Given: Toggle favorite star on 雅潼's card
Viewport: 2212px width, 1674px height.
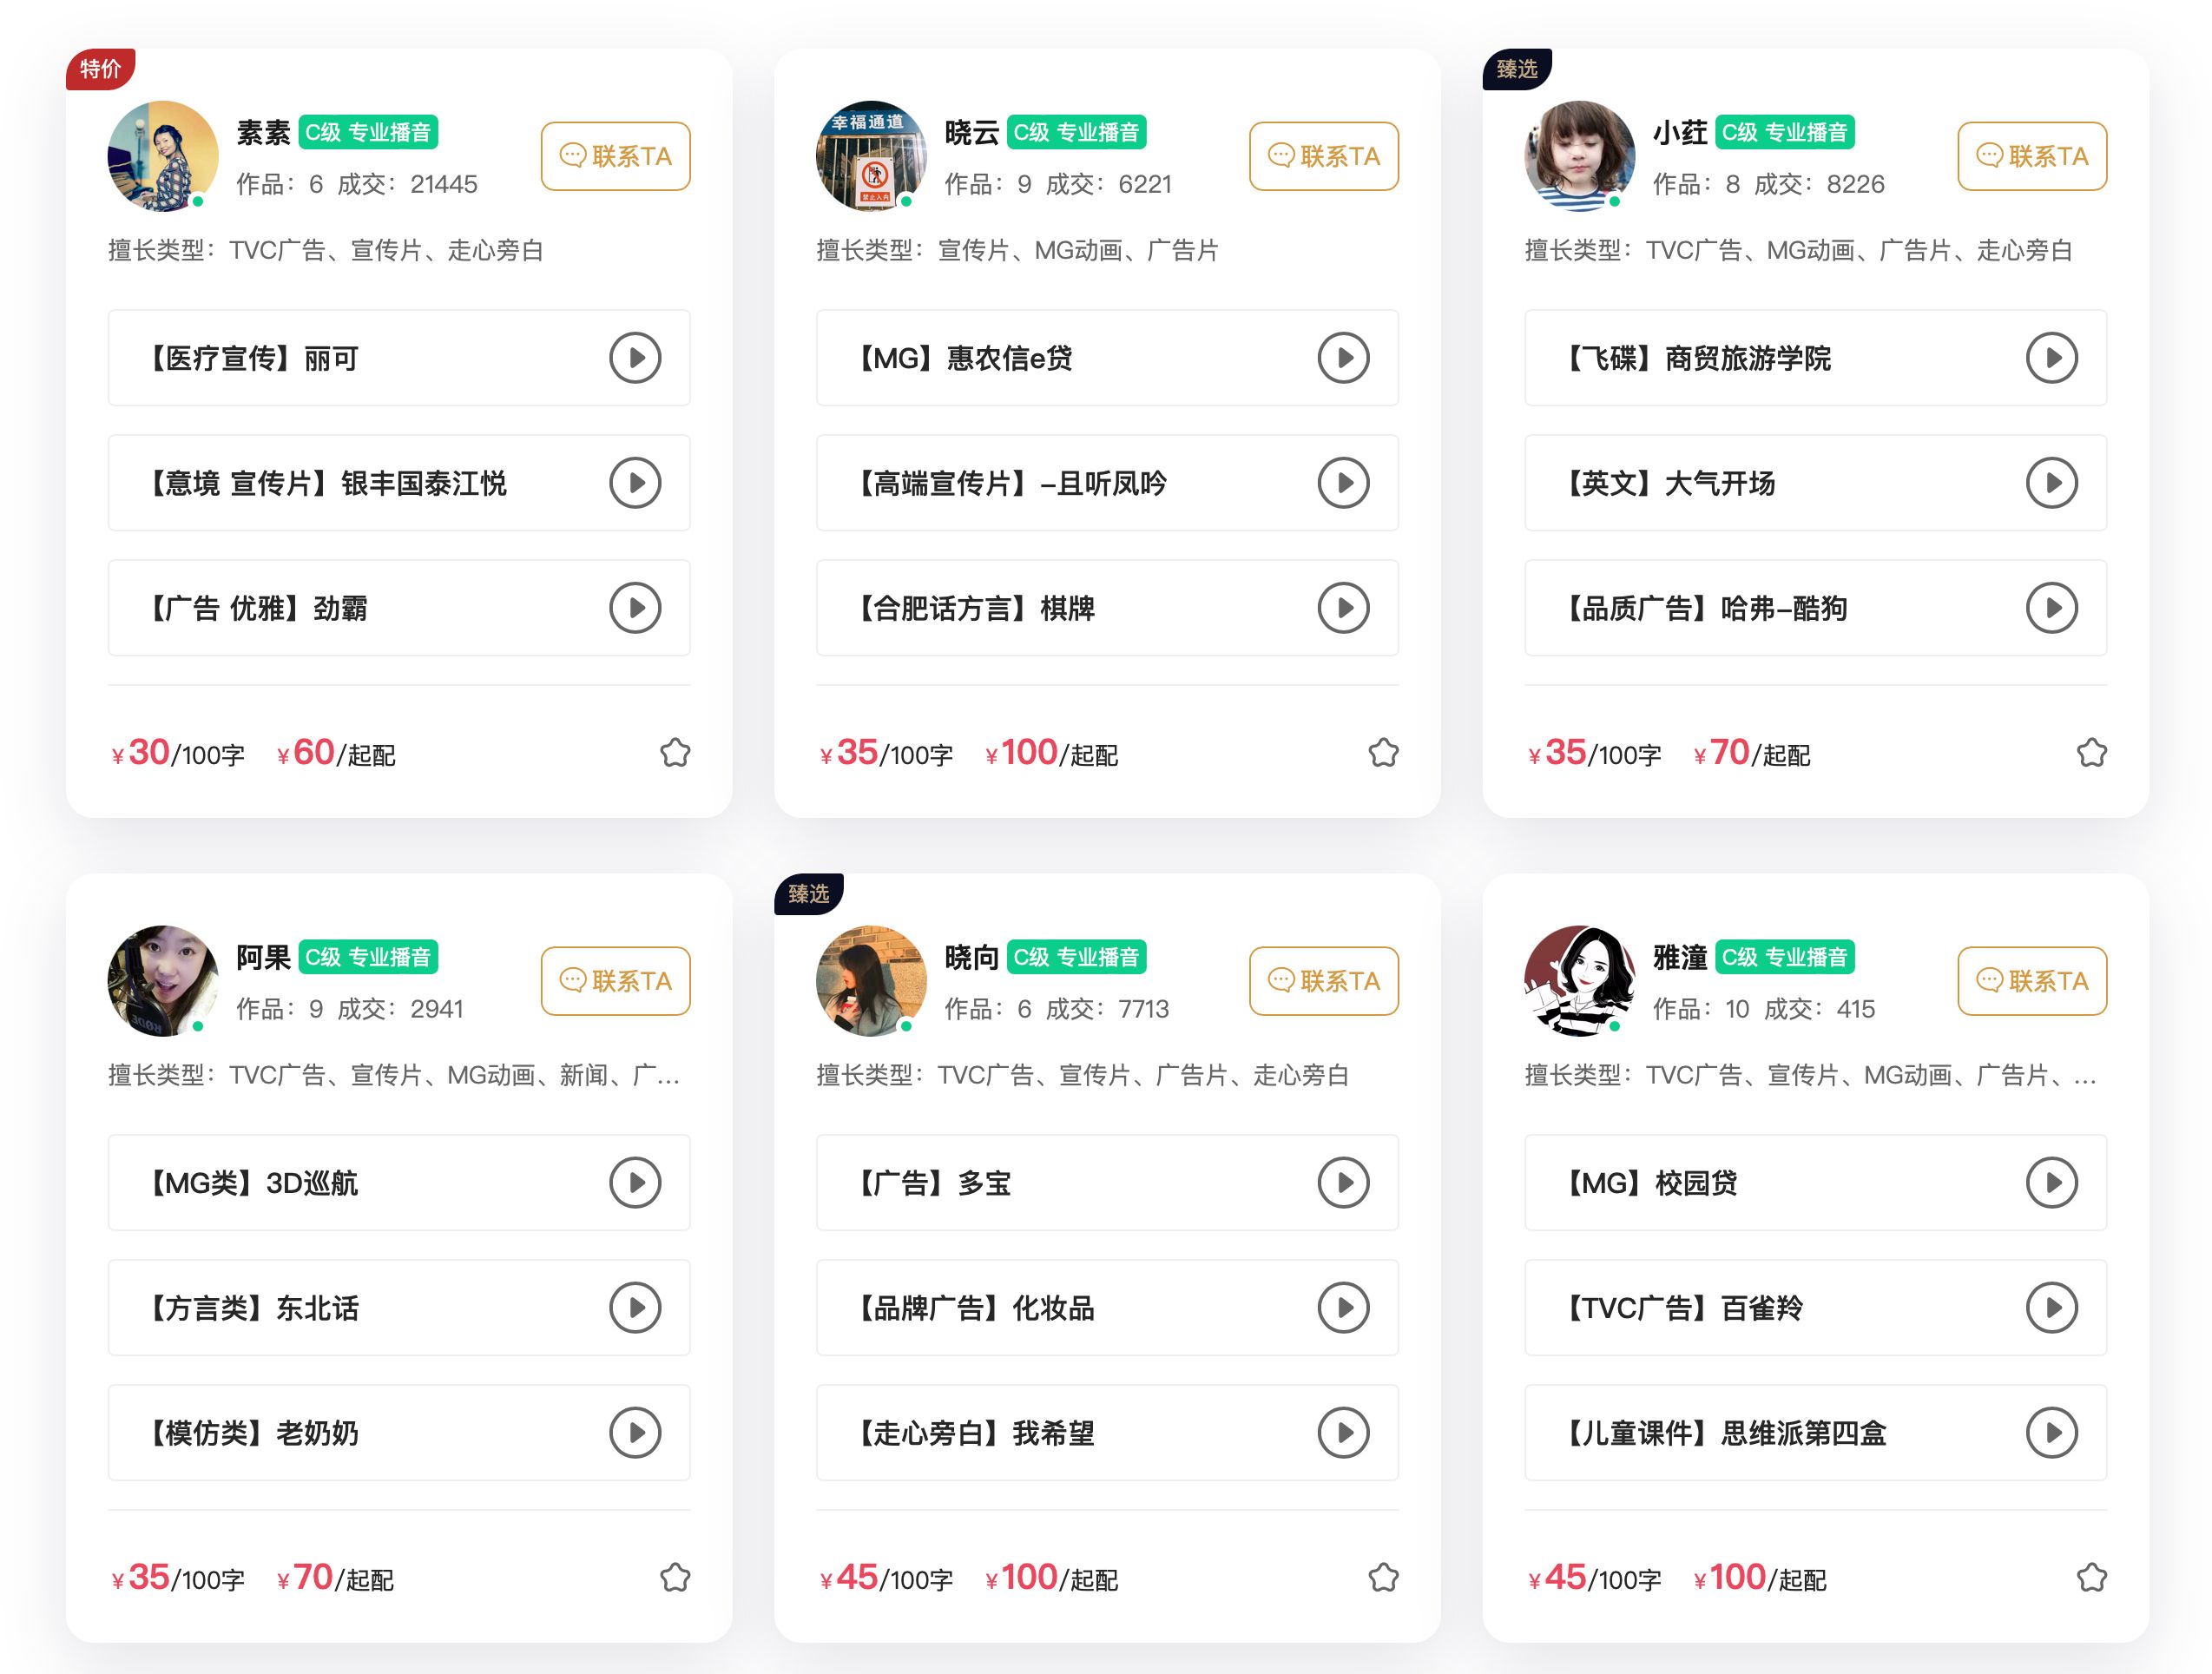Looking at the screenshot, I should [x=2091, y=1578].
